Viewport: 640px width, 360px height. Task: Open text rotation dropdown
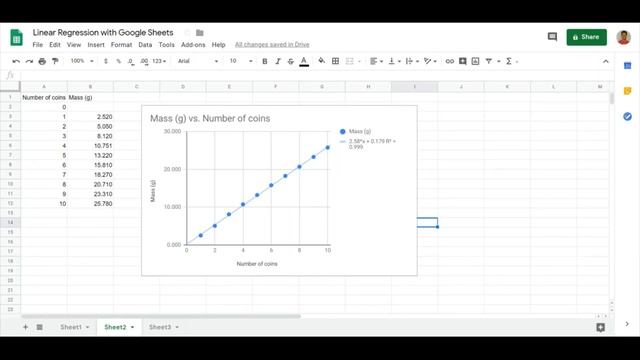click(430, 61)
